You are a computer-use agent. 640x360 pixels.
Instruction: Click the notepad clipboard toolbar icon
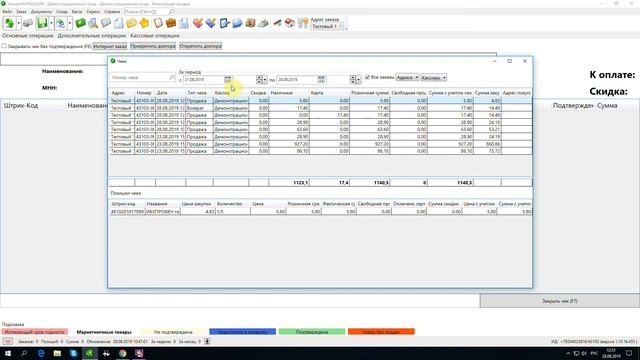tap(158, 23)
